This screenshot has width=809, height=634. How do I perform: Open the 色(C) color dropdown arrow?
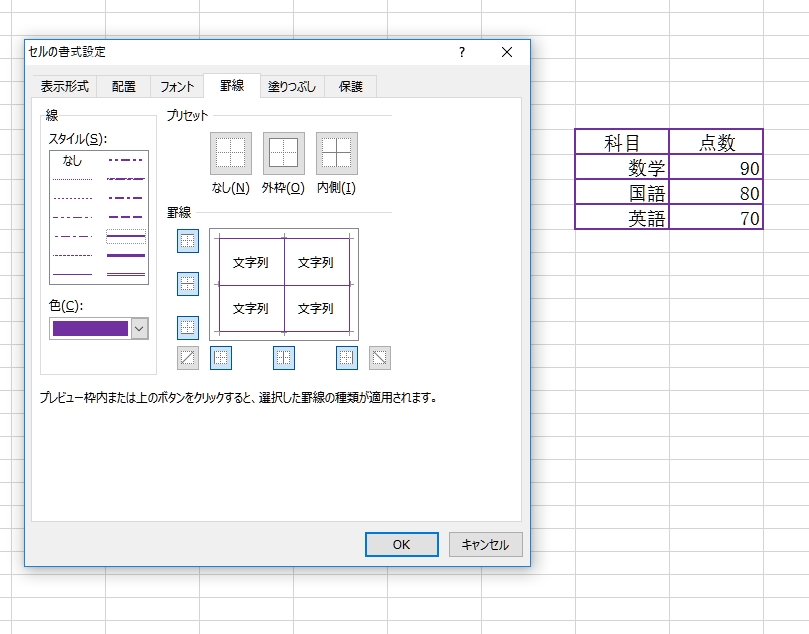[x=139, y=328]
